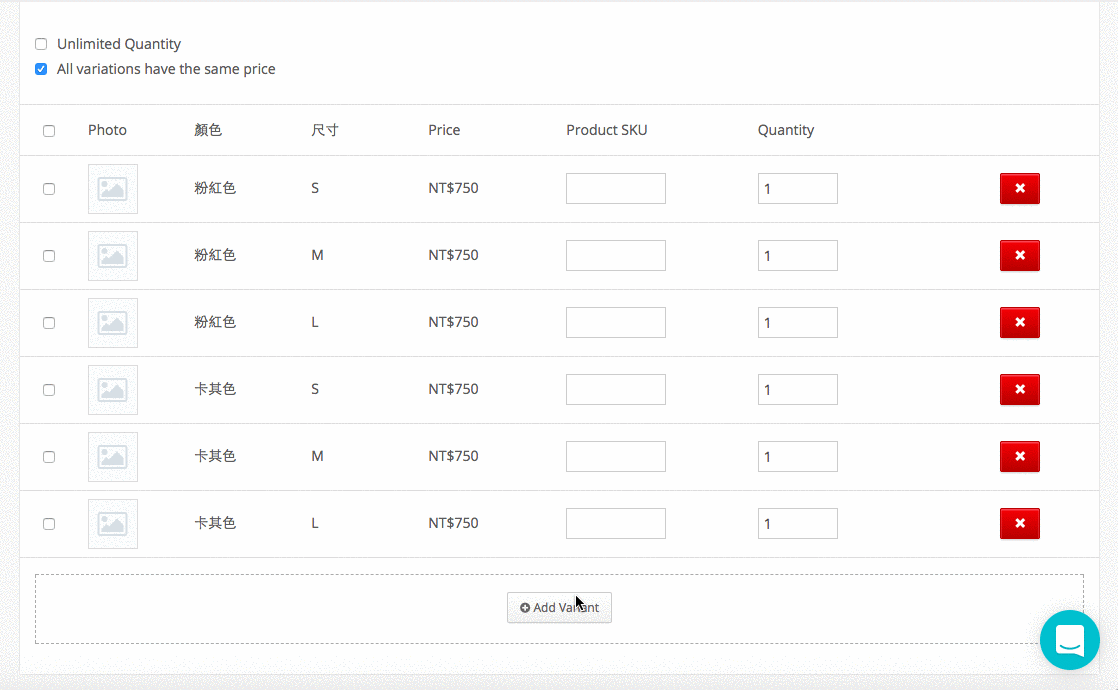Enable Unlimited Quantity checkbox
The width and height of the screenshot is (1118, 690).
click(41, 44)
